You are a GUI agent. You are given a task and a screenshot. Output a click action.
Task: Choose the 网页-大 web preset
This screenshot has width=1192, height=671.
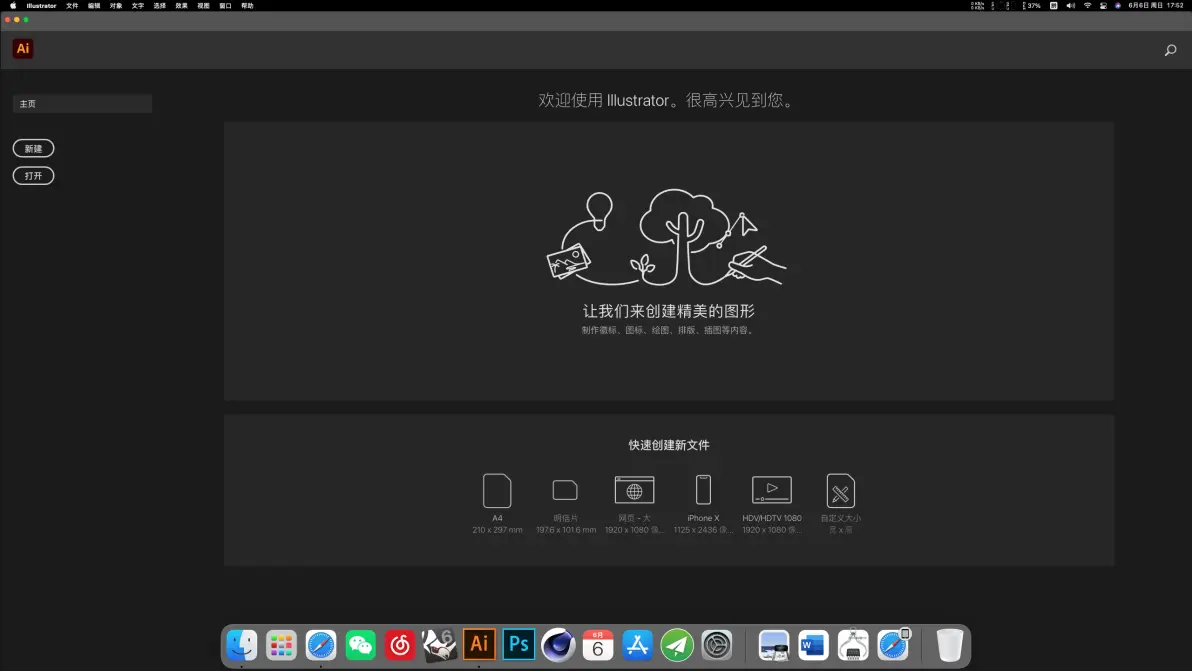634,503
